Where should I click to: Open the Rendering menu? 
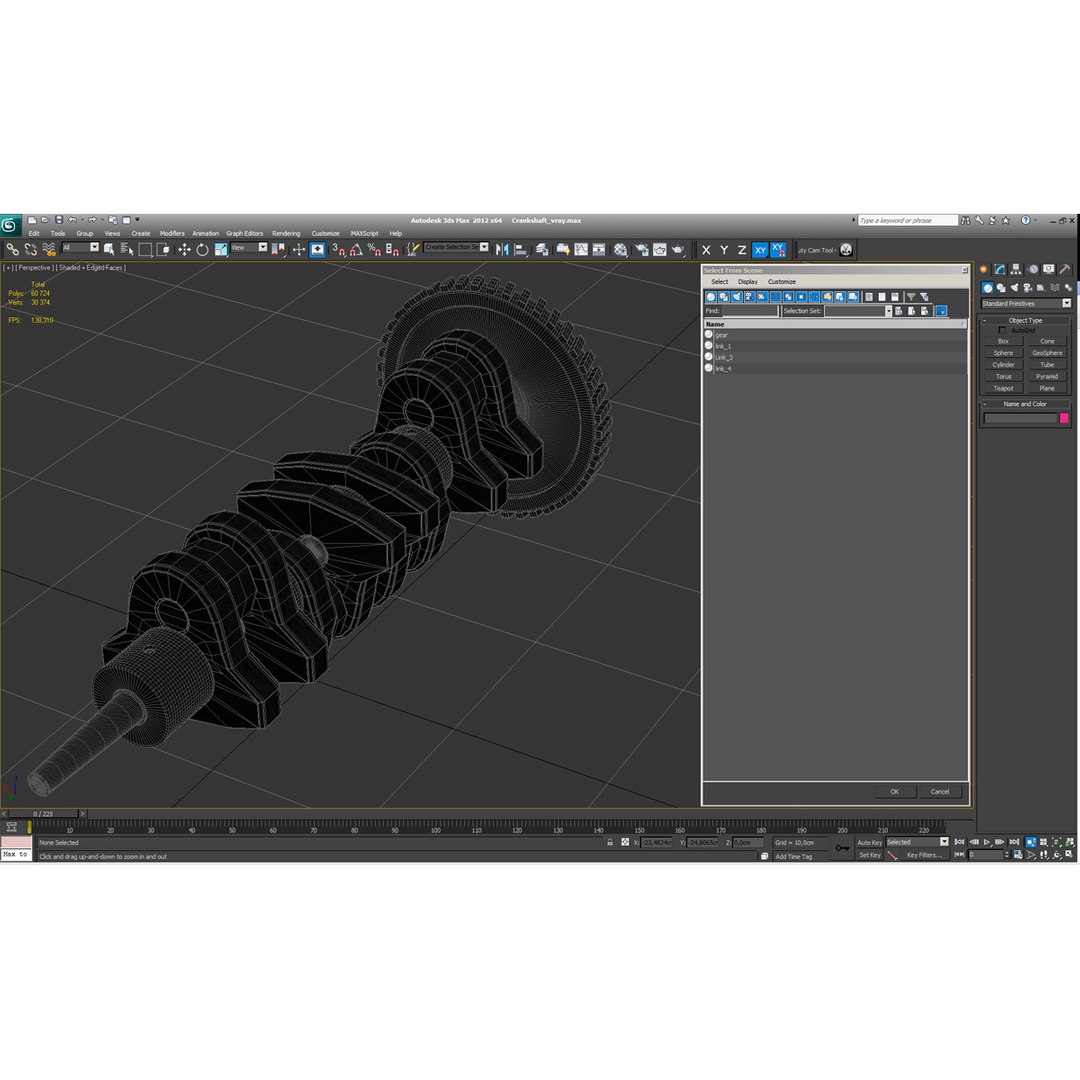[x=286, y=233]
